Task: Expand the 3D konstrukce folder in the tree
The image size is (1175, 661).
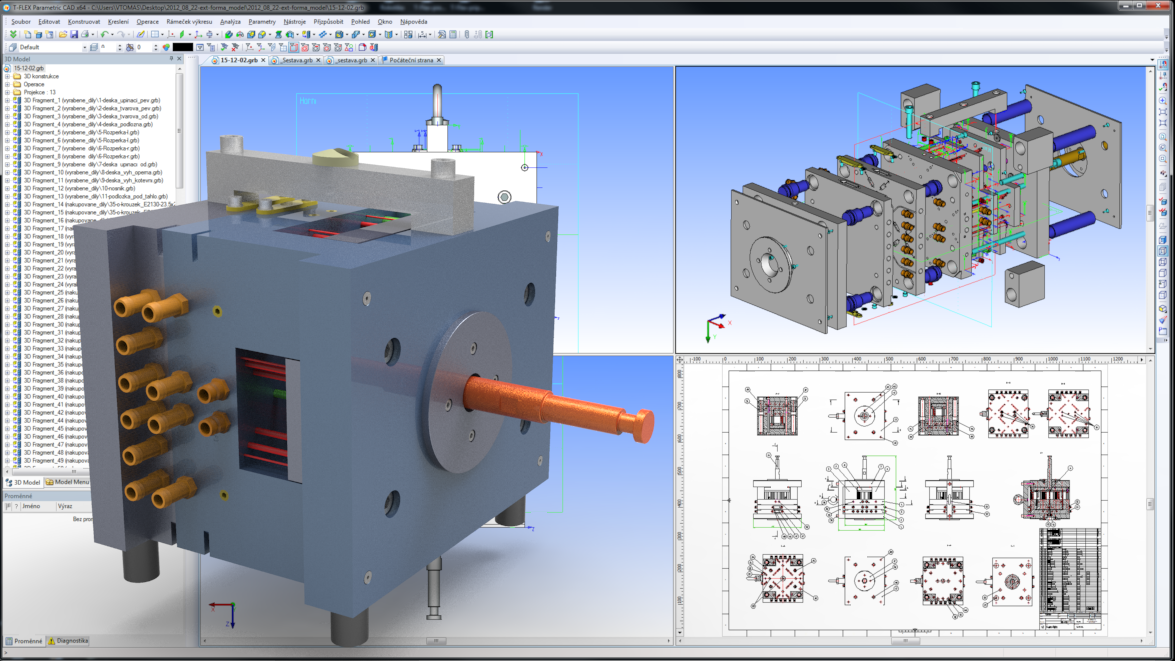Action: click(8, 75)
